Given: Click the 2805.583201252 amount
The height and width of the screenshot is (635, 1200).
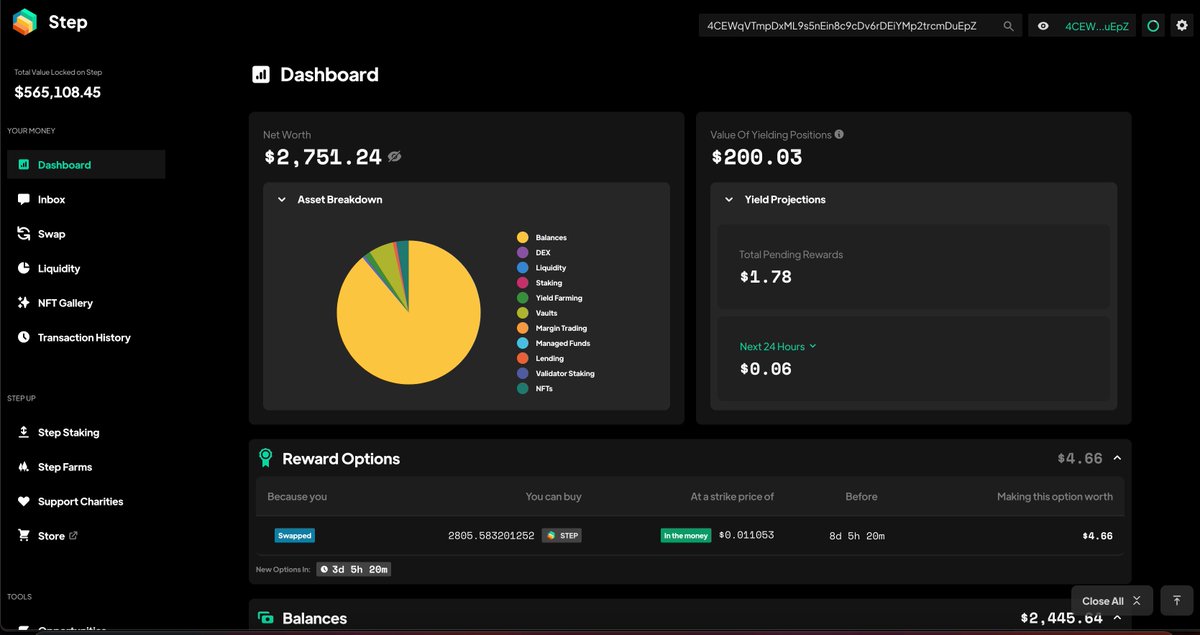Looking at the screenshot, I should pyautogui.click(x=491, y=535).
